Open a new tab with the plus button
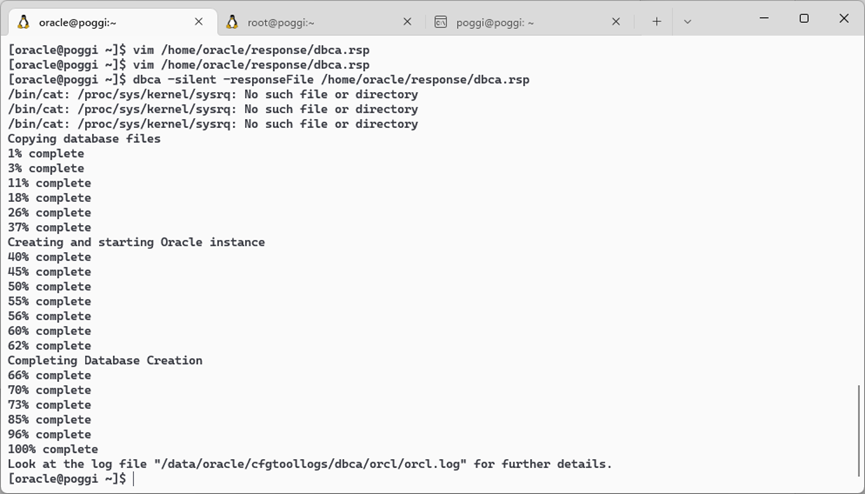This screenshot has width=865, height=494. [x=656, y=21]
